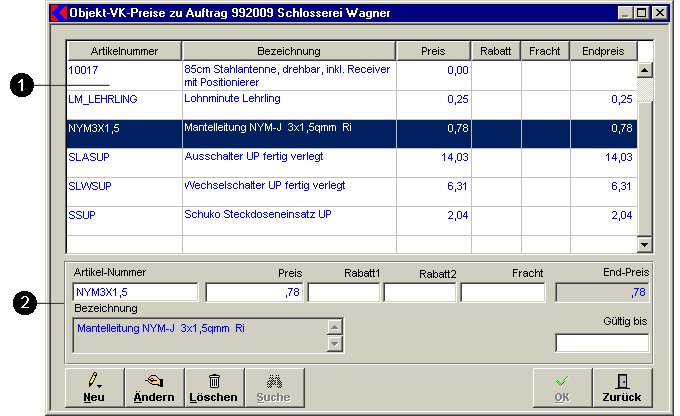Click the app icon in title bar

[57, 13]
